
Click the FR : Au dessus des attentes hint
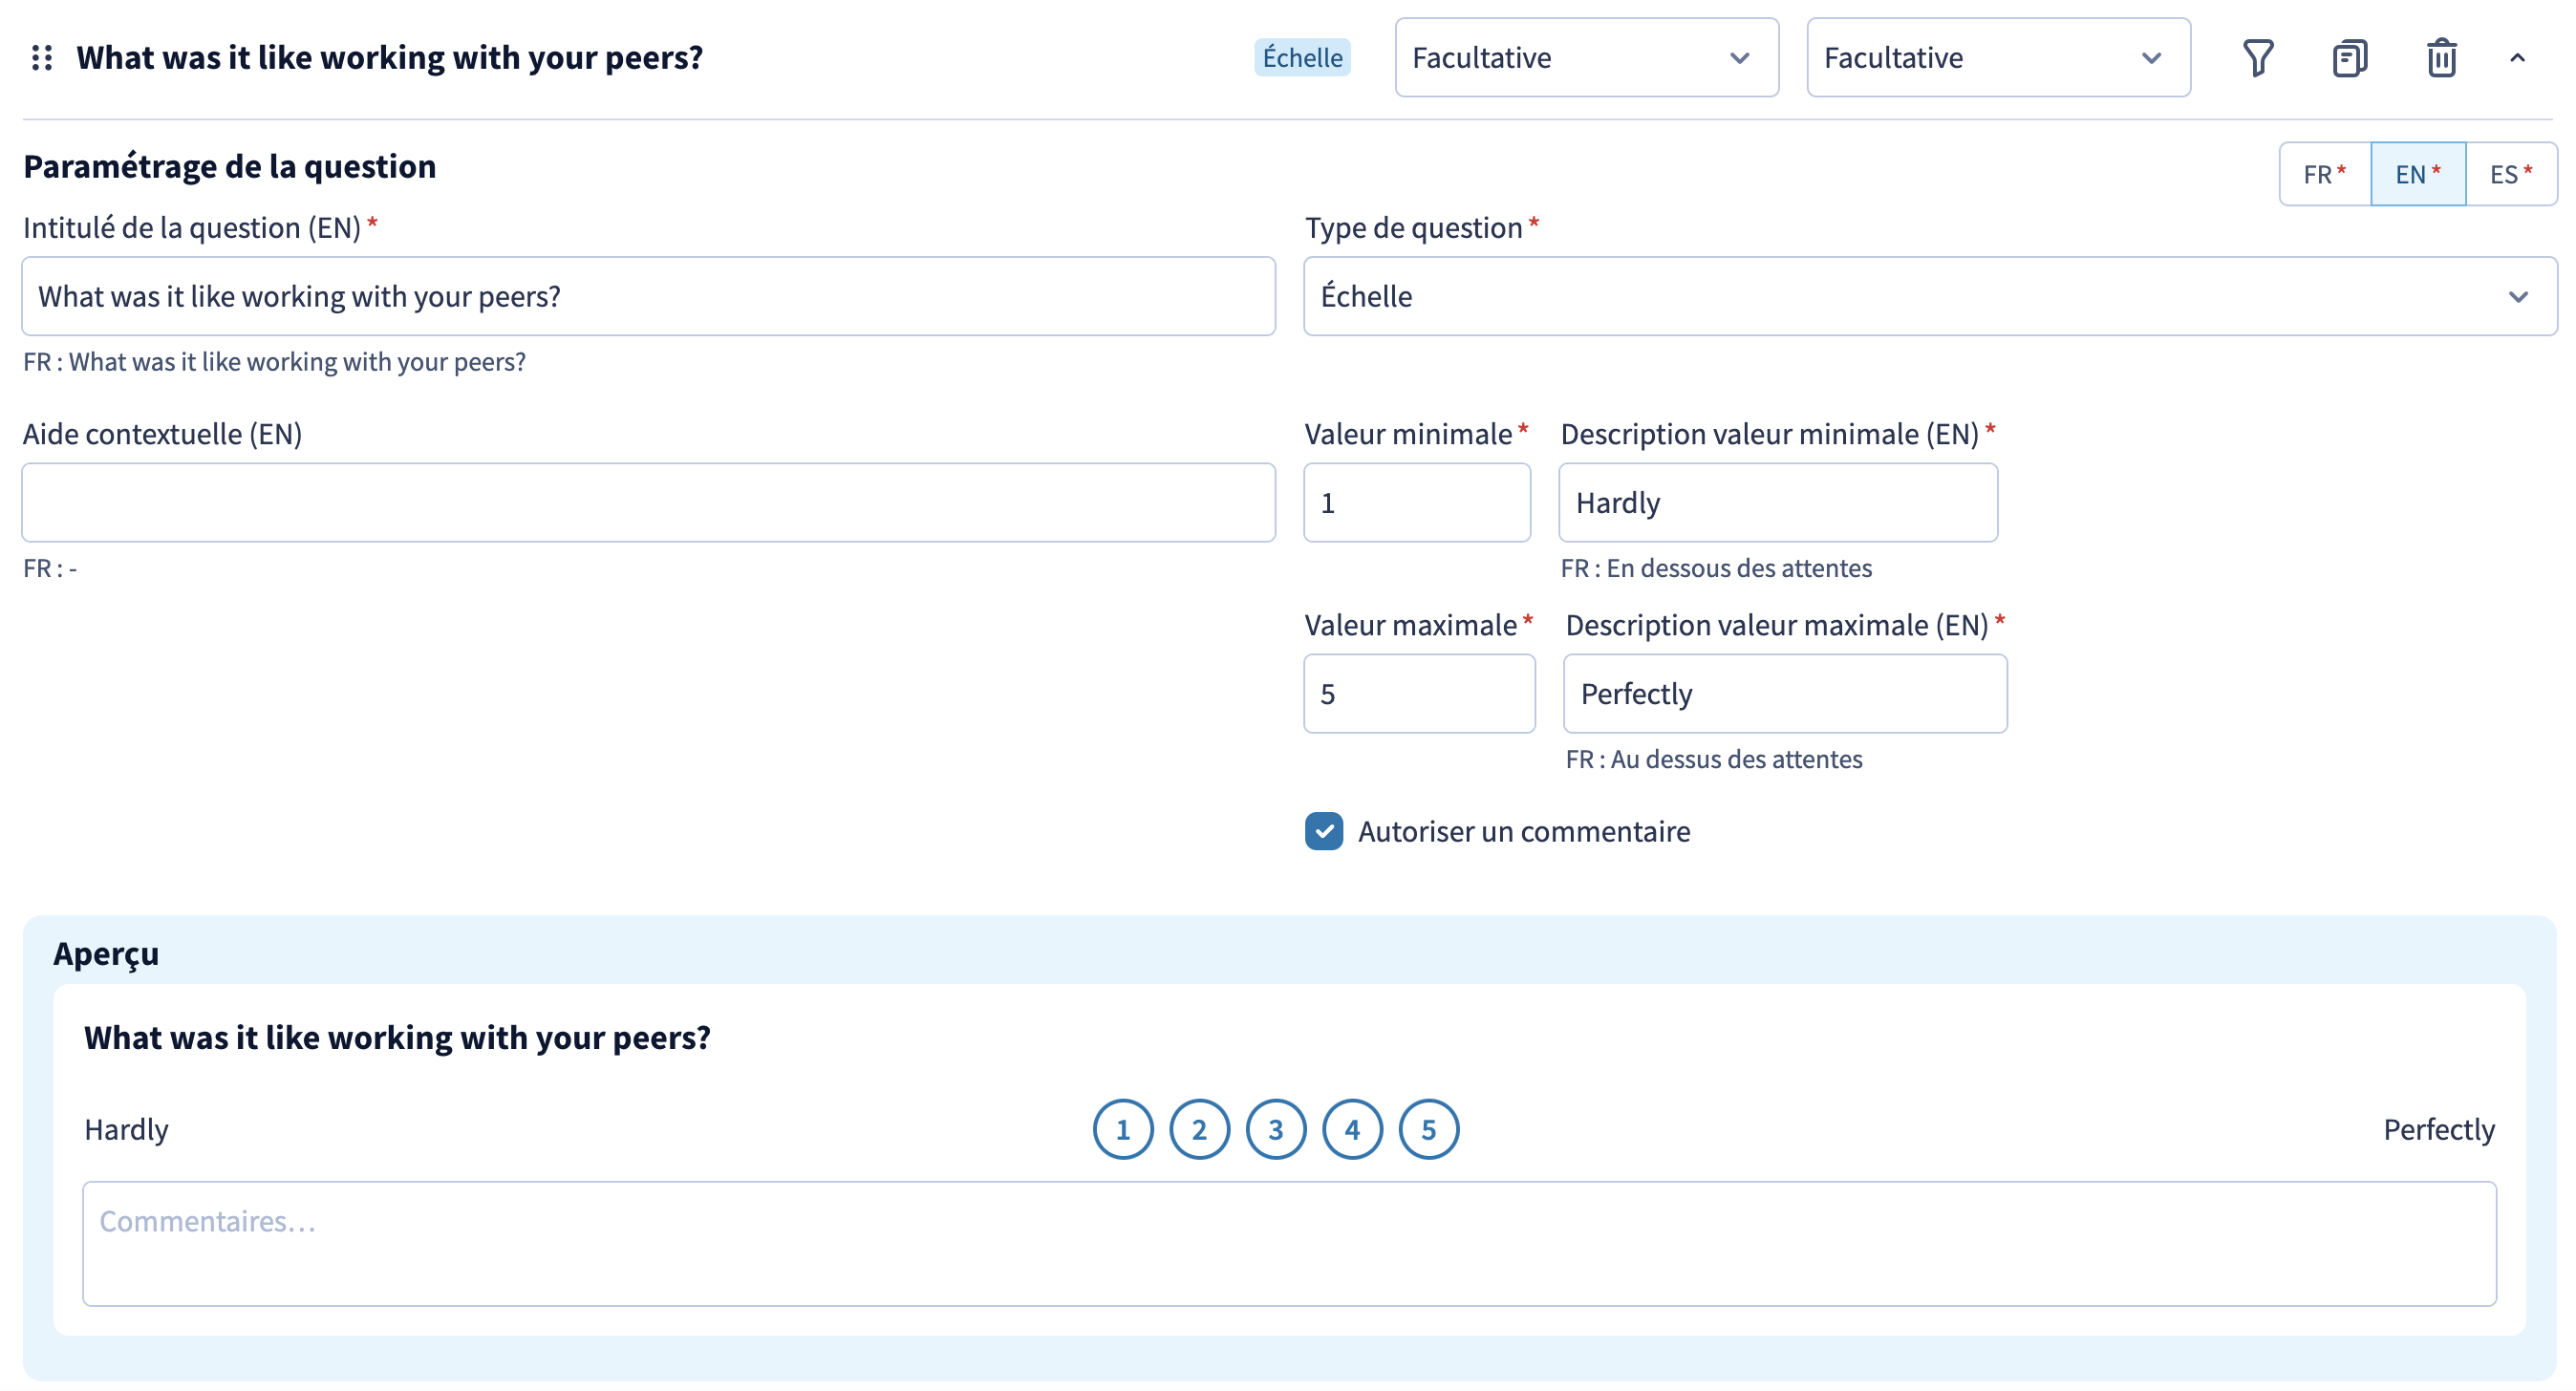(x=1714, y=759)
